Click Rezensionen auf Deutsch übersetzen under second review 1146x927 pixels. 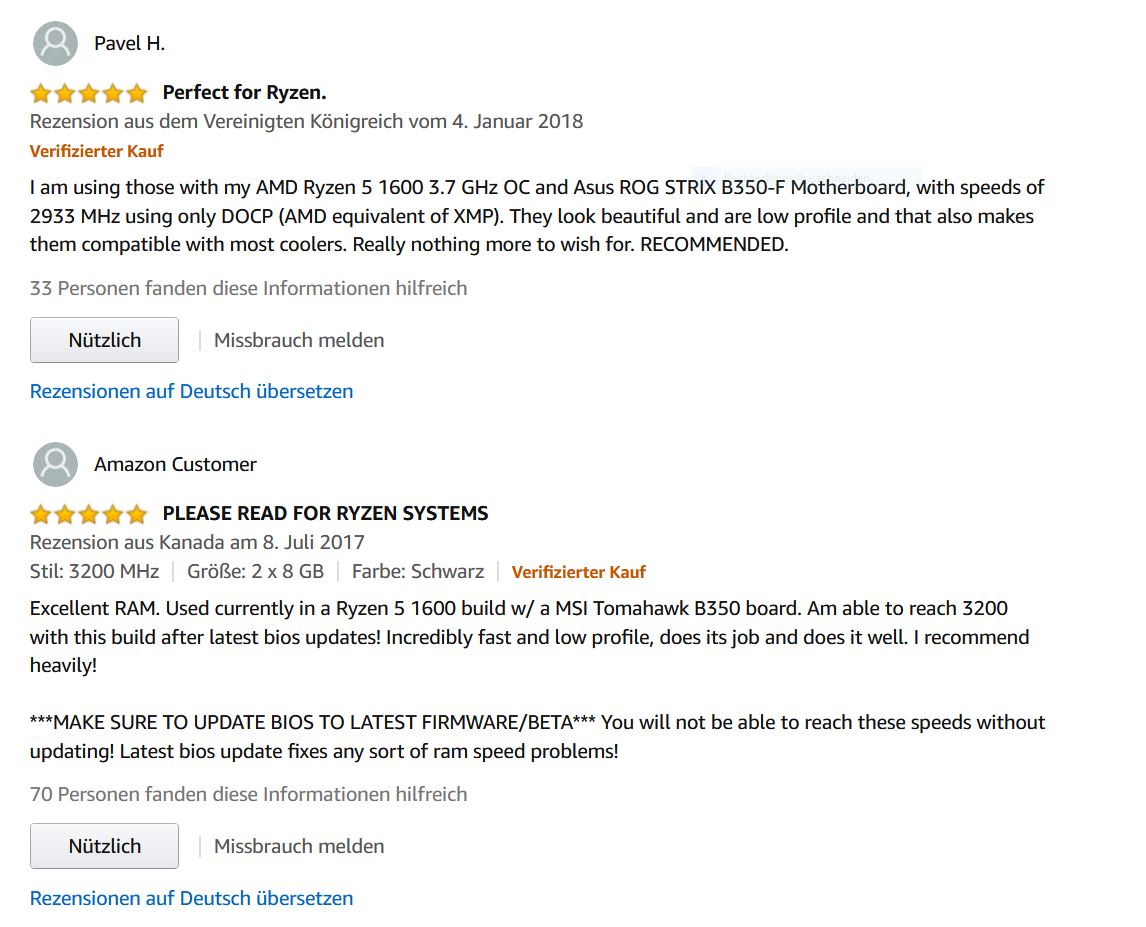tap(191, 898)
